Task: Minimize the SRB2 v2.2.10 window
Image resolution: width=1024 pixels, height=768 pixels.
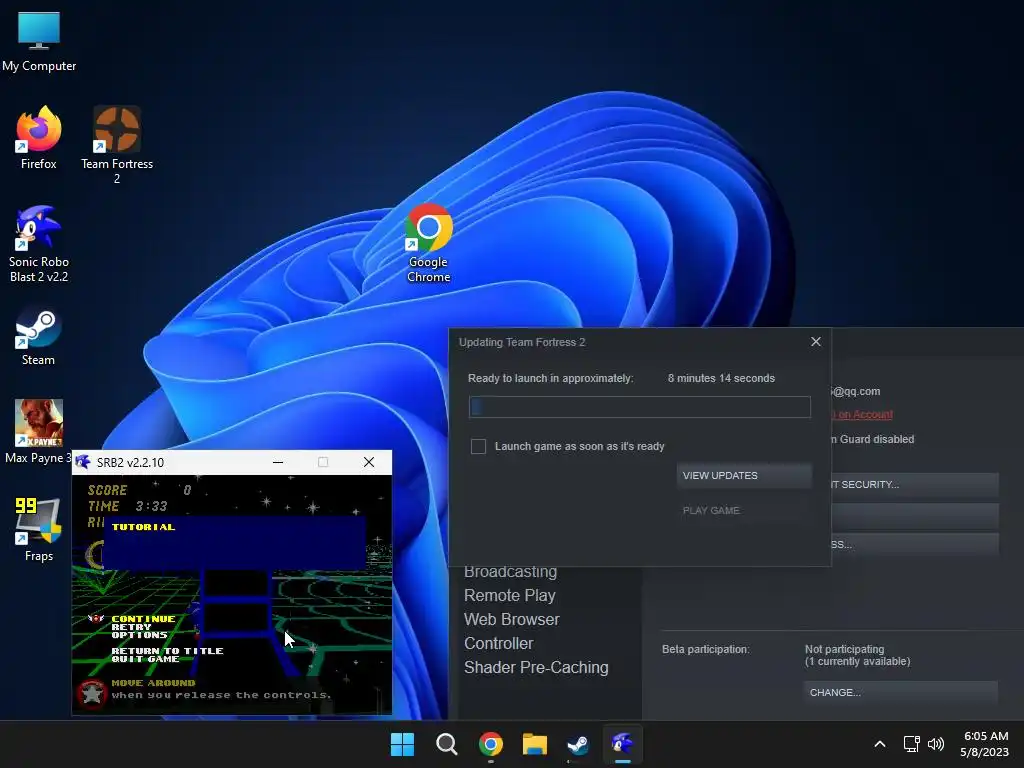Action: tap(278, 462)
